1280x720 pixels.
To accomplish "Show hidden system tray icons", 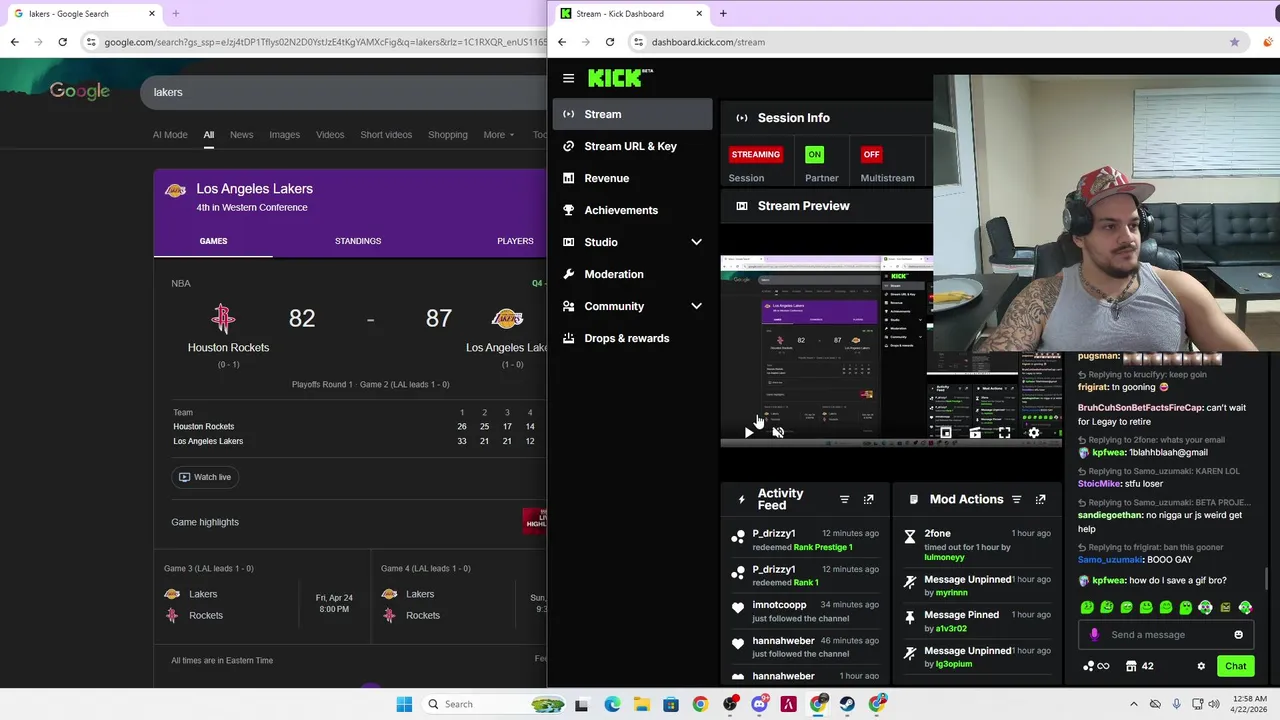I will 1133,704.
